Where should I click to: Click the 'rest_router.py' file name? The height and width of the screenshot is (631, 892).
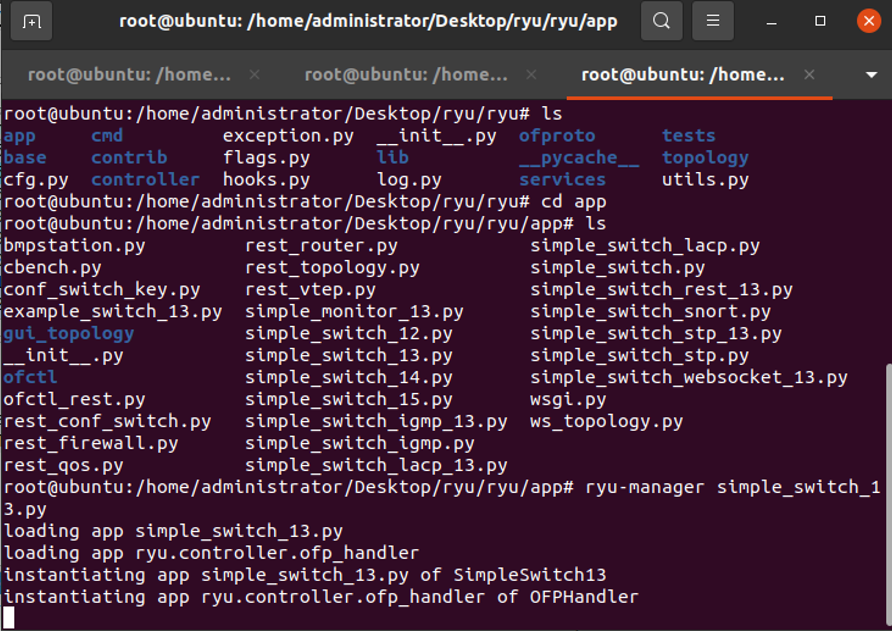click(x=321, y=246)
